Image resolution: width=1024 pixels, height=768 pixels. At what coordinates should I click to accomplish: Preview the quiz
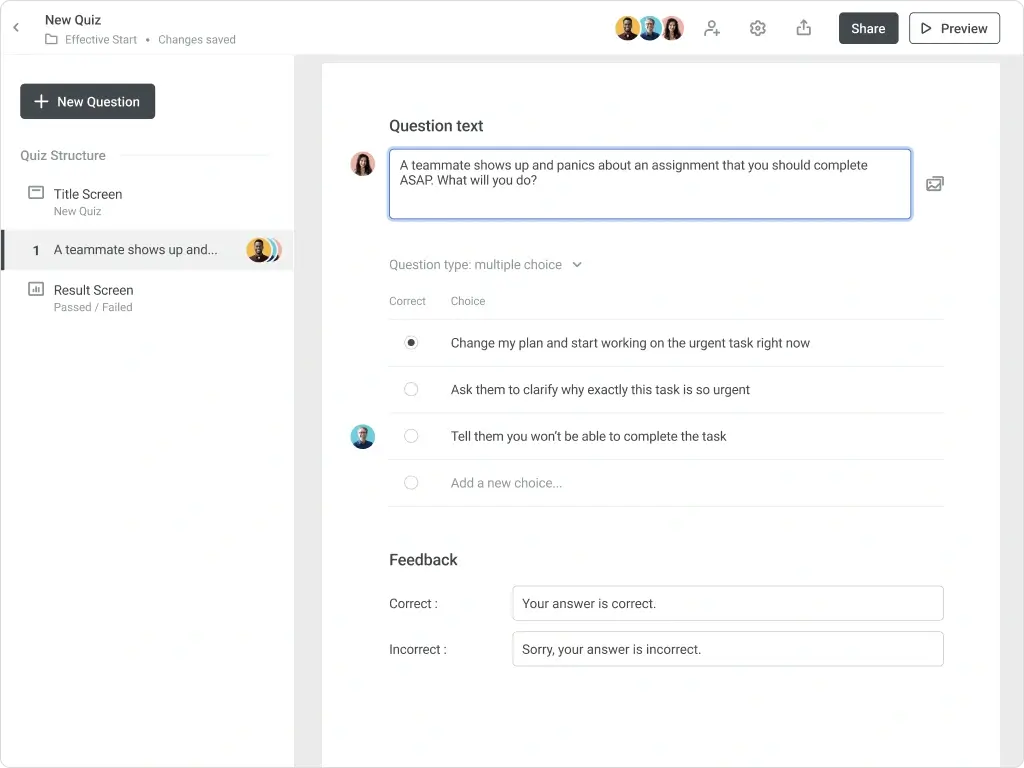953,28
